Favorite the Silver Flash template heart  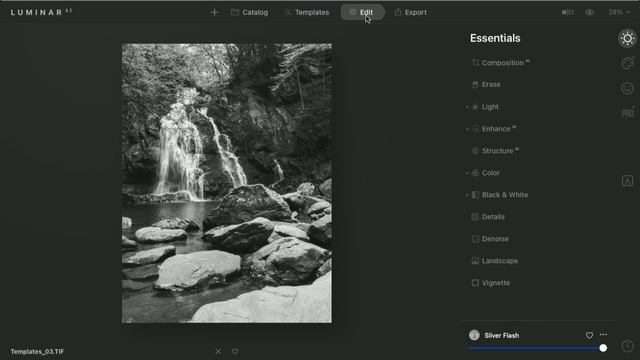[589, 335]
